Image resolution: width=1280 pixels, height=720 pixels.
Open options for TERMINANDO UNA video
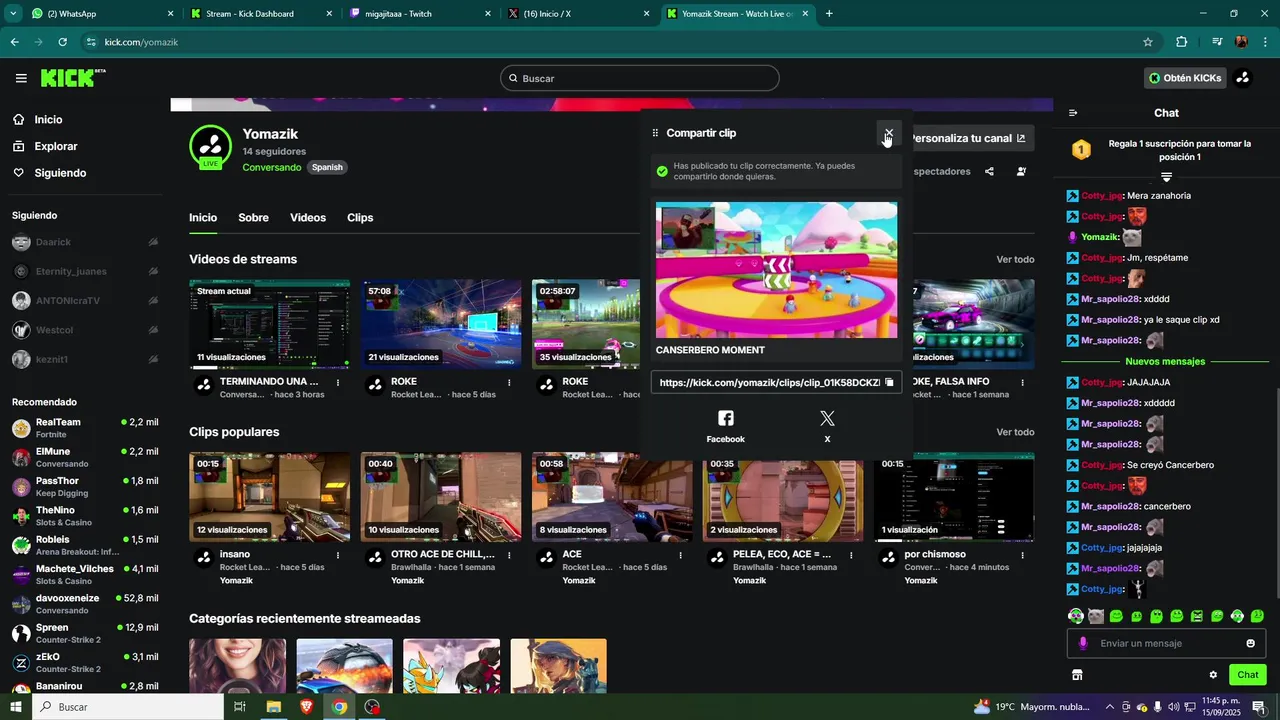[x=338, y=382]
